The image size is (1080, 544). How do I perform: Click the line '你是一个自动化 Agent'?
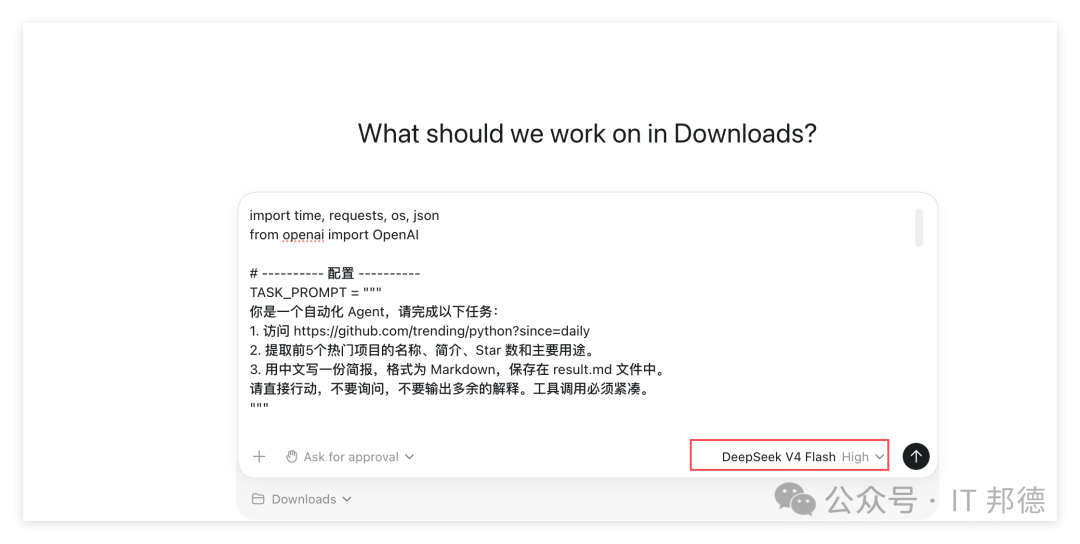(x=374, y=312)
